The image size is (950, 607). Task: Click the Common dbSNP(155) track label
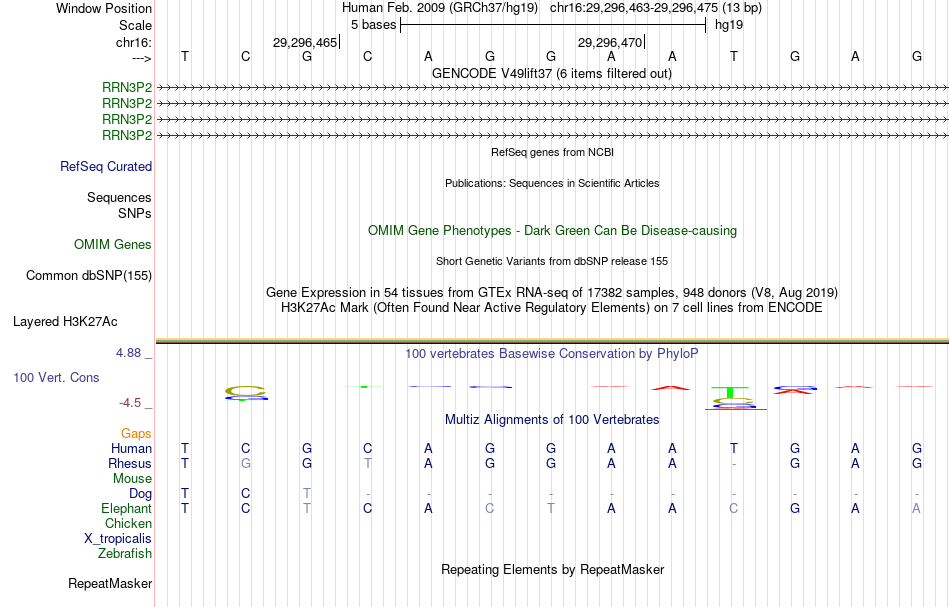(x=89, y=276)
